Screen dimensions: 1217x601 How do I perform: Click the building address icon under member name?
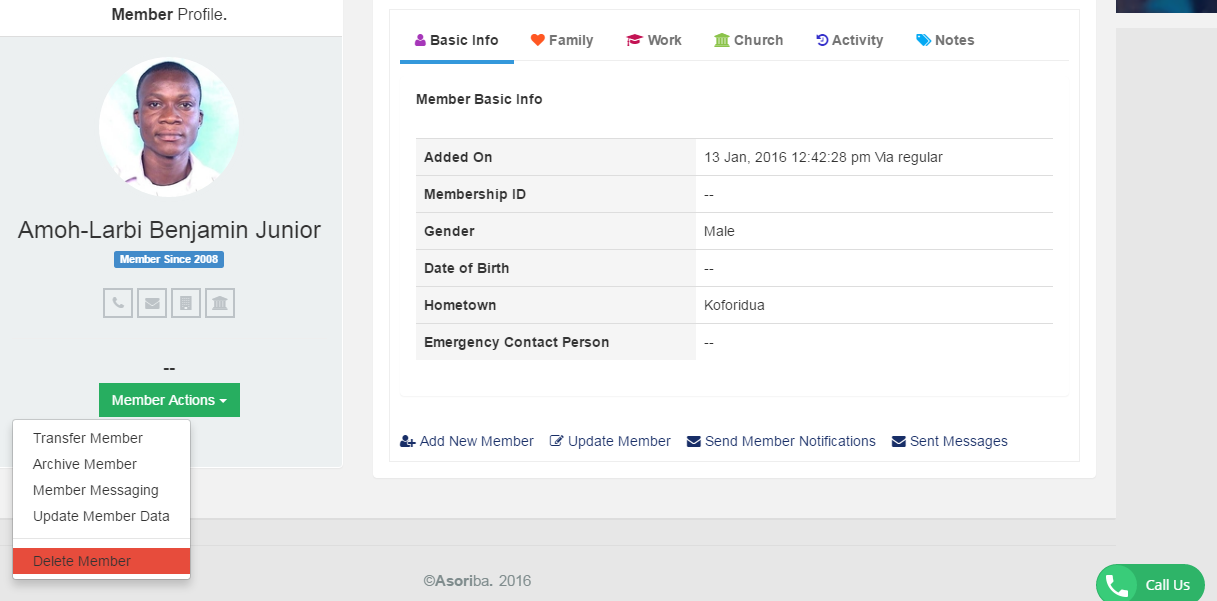[x=186, y=303]
